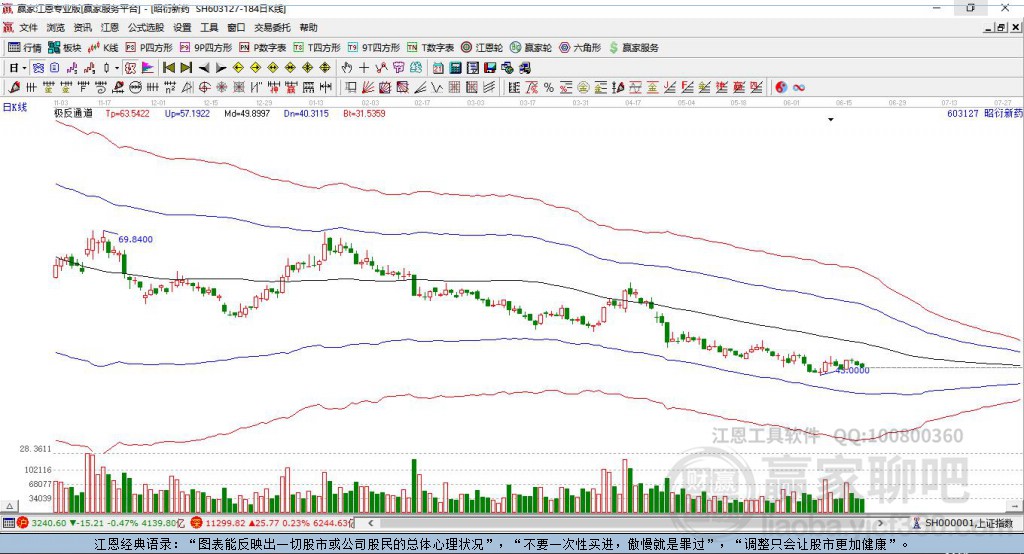Open 赢家服务 with dollar icon
This screenshot has height=554, width=1024.
coord(633,48)
